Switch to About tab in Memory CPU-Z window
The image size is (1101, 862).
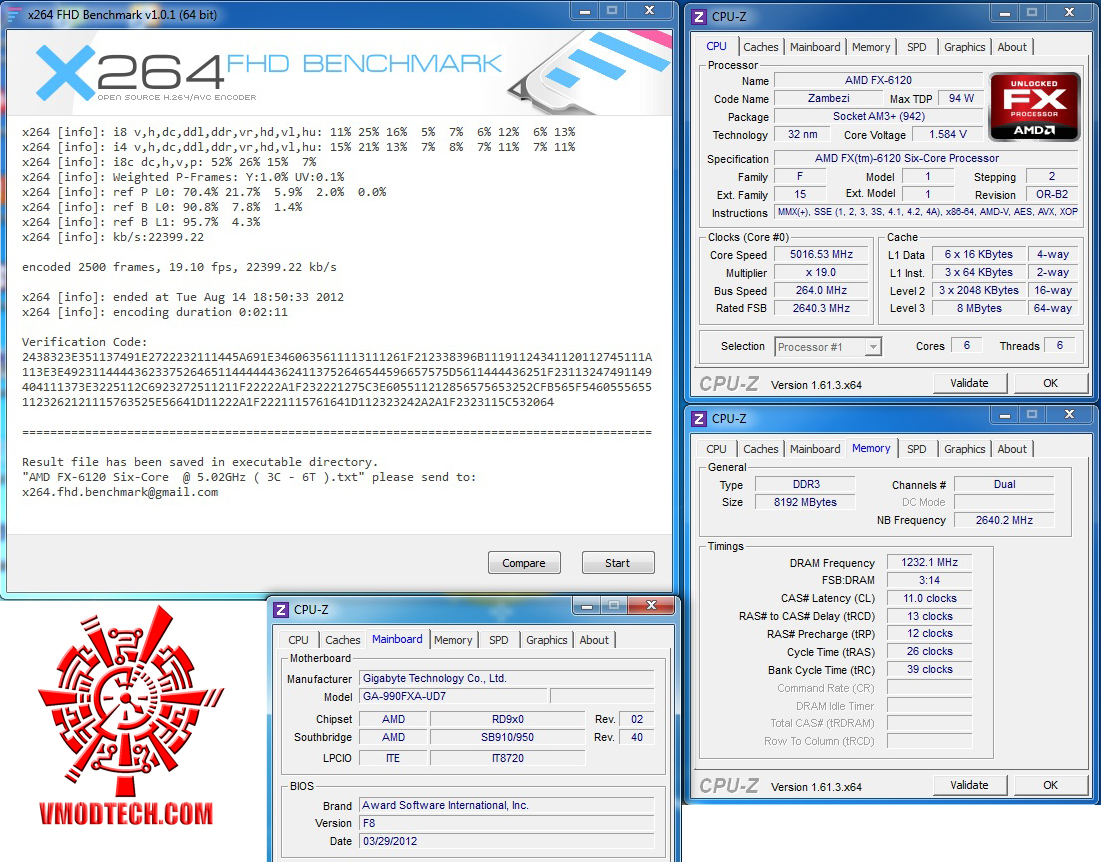(x=1012, y=449)
